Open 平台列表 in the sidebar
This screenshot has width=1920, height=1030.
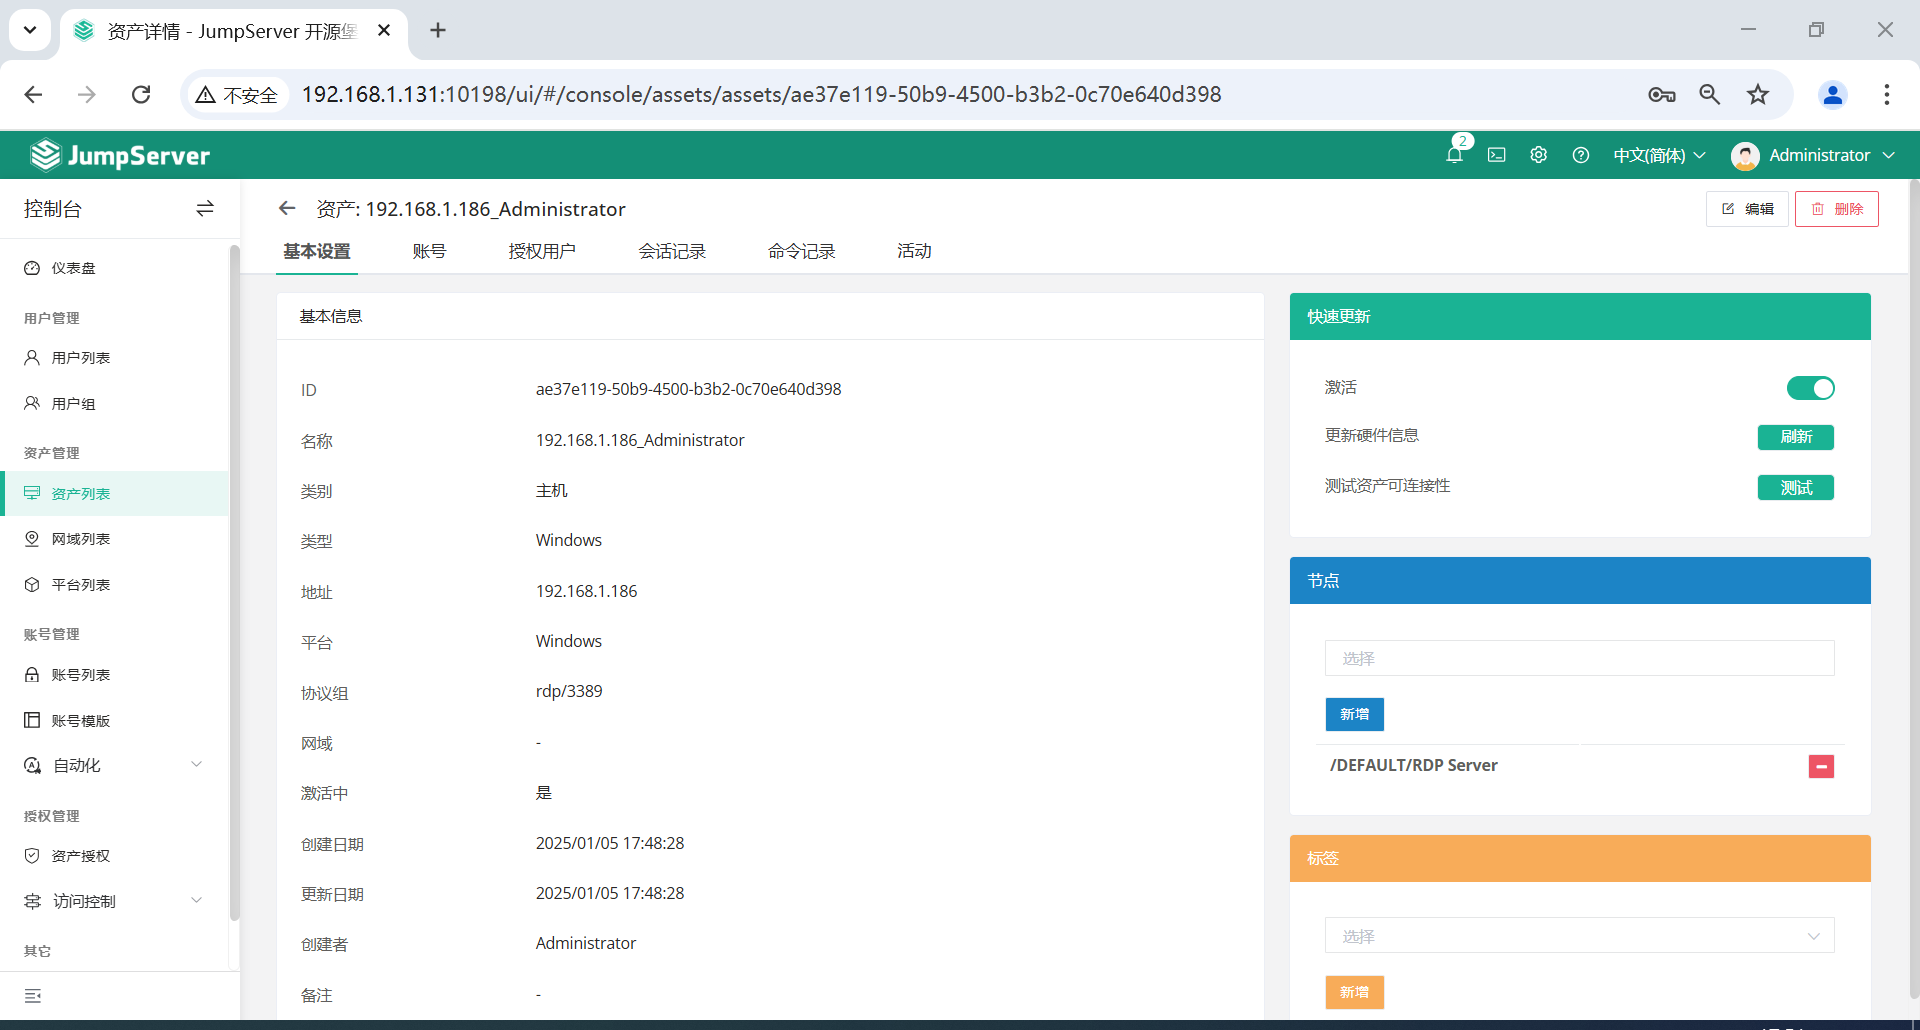[114, 584]
